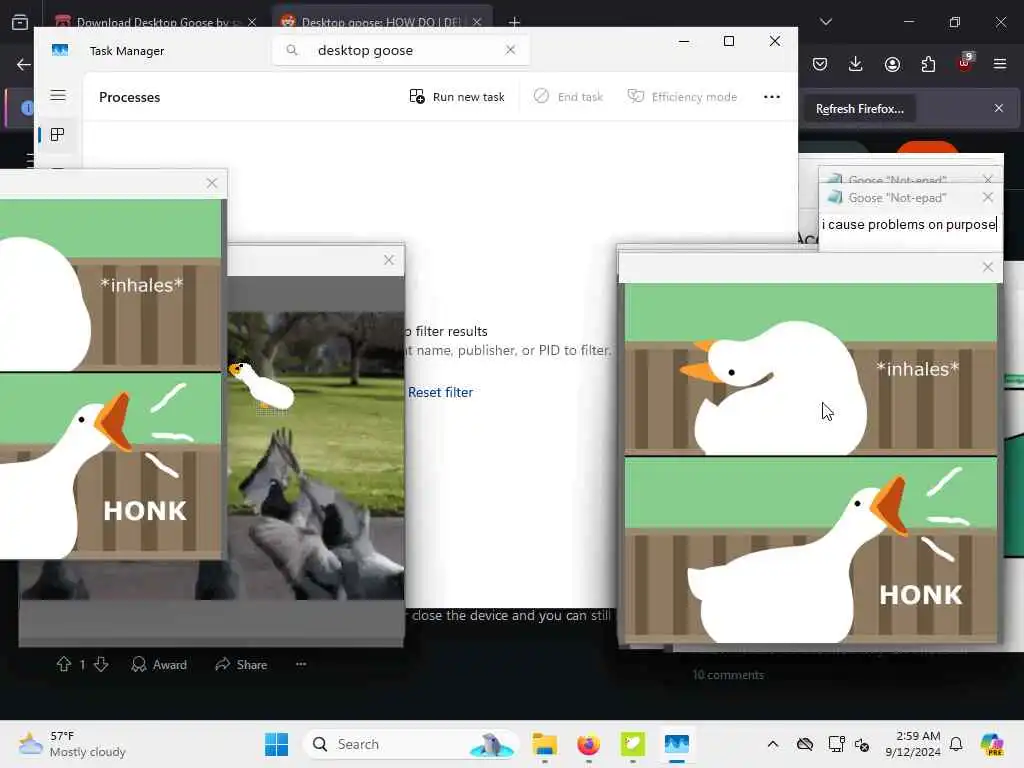Open the notification bell in taskbar

(x=956, y=744)
